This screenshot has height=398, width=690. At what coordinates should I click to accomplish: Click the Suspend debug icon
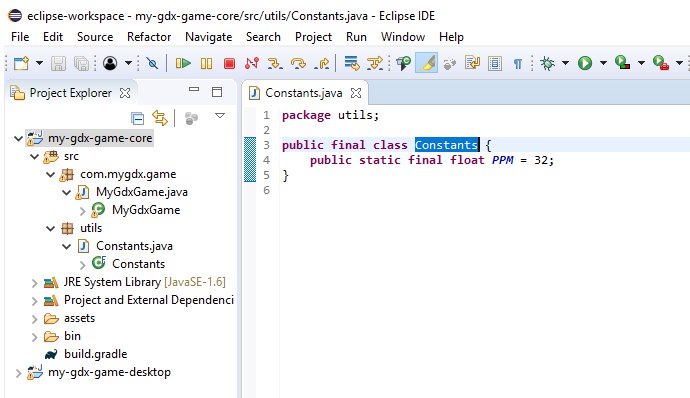[206, 63]
